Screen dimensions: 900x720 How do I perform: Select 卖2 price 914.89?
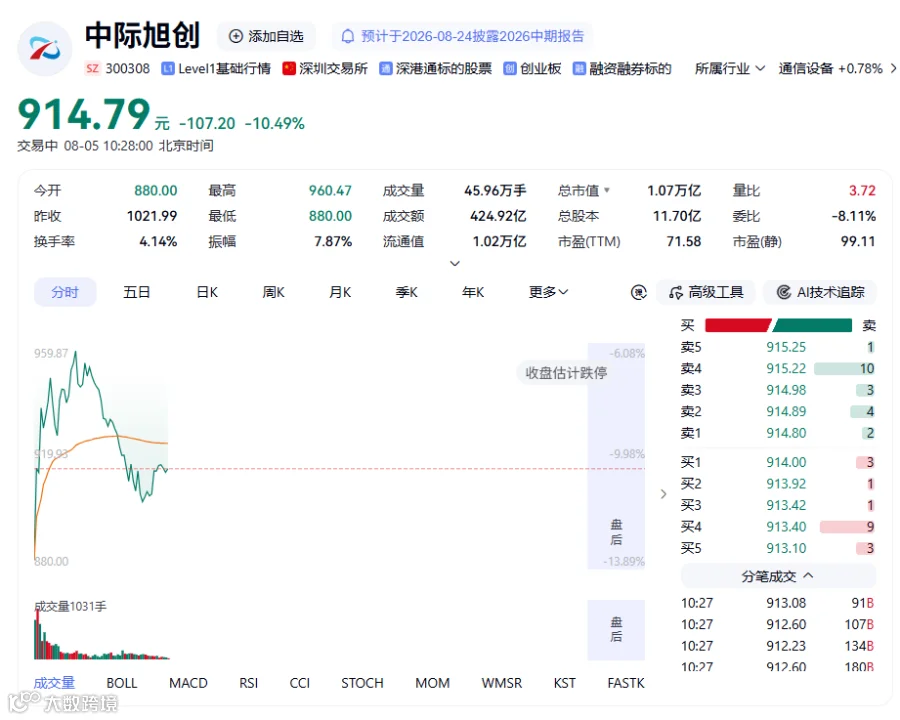pos(786,412)
